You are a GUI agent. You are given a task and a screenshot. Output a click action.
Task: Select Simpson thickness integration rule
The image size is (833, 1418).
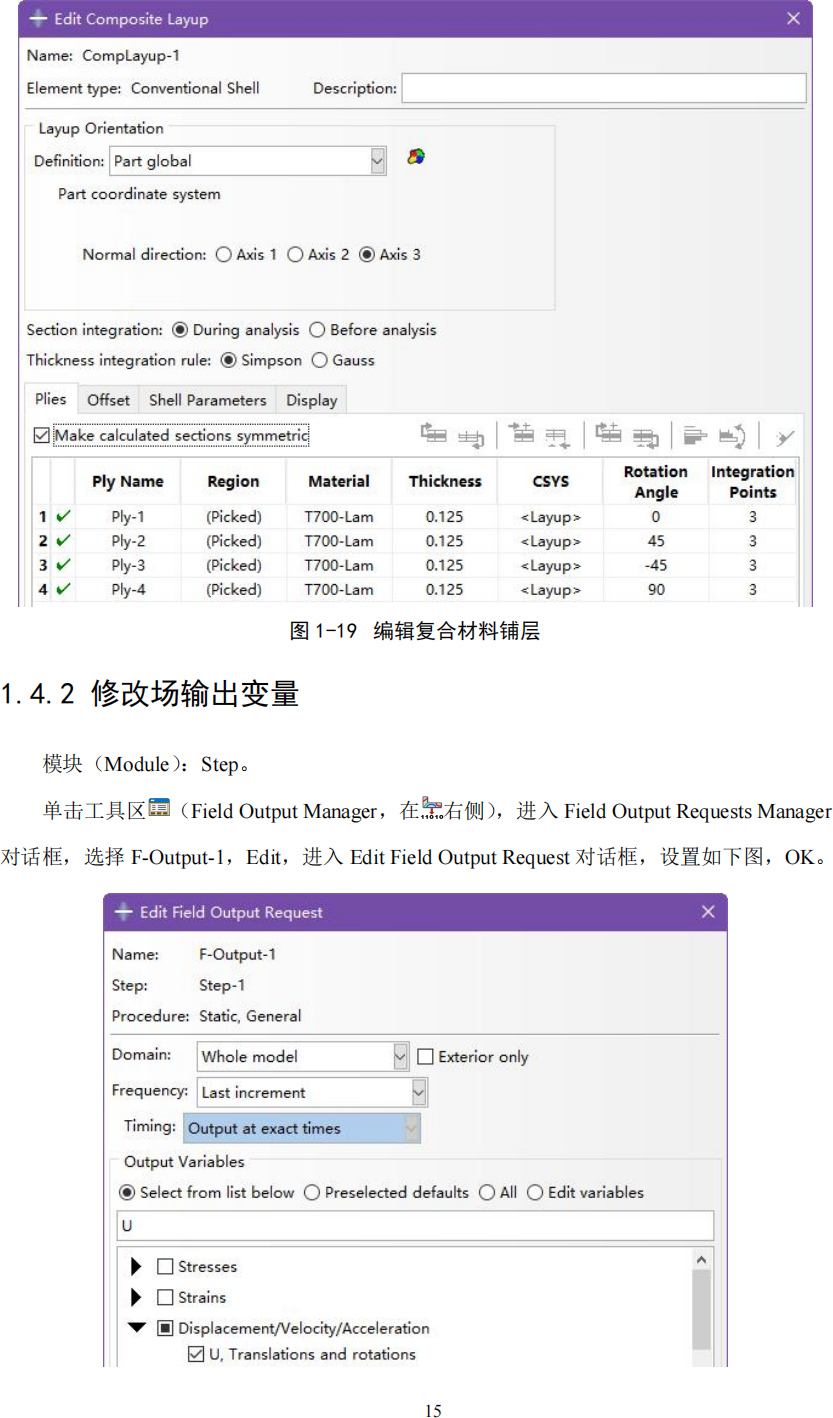[x=228, y=360]
